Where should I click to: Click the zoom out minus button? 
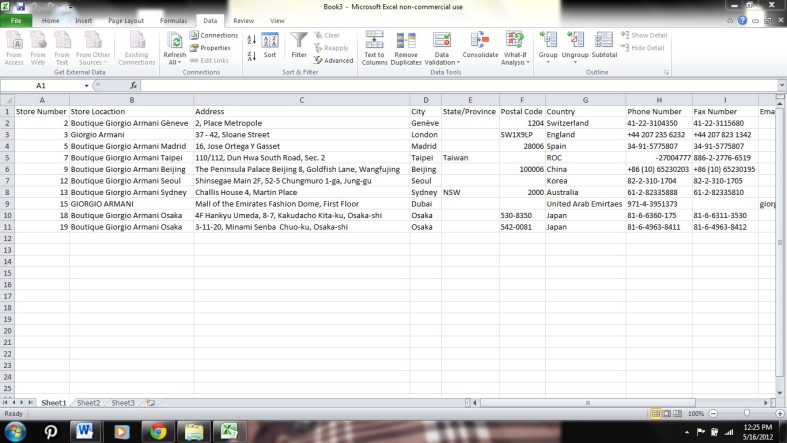point(713,413)
